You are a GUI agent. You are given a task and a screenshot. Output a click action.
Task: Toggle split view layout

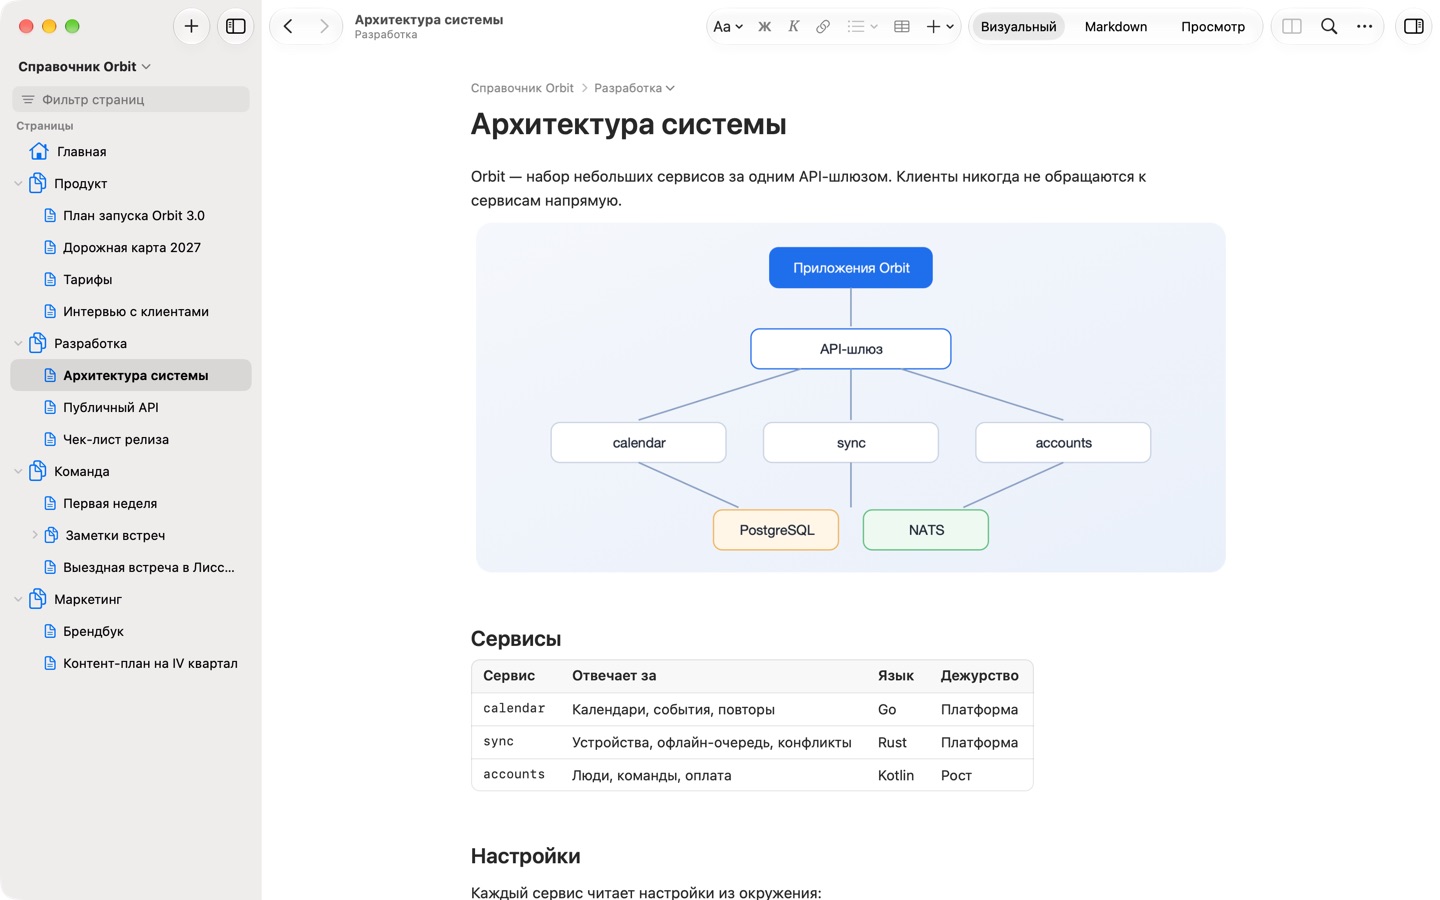point(1292,27)
